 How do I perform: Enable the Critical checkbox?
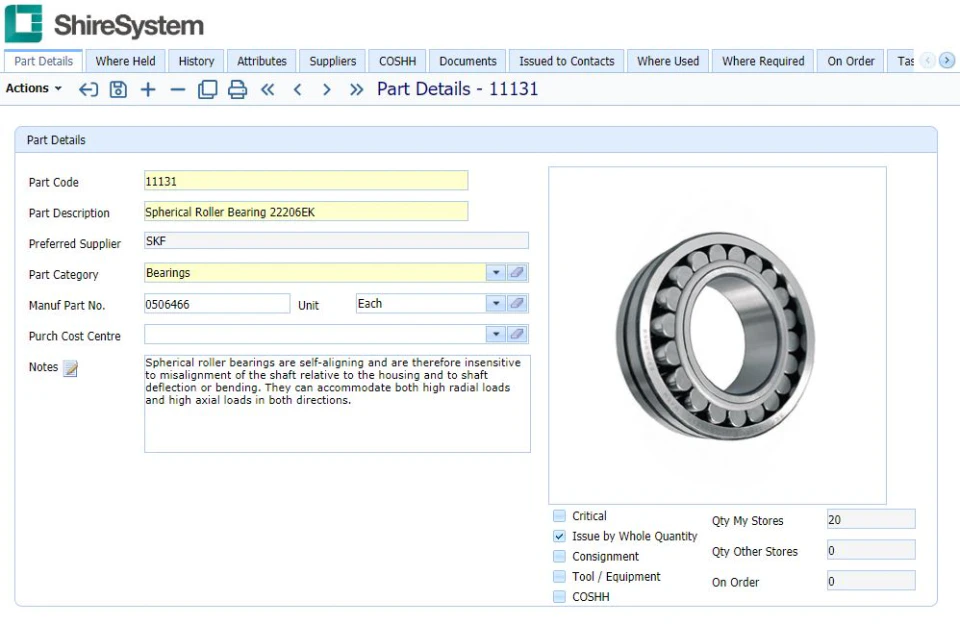click(558, 516)
